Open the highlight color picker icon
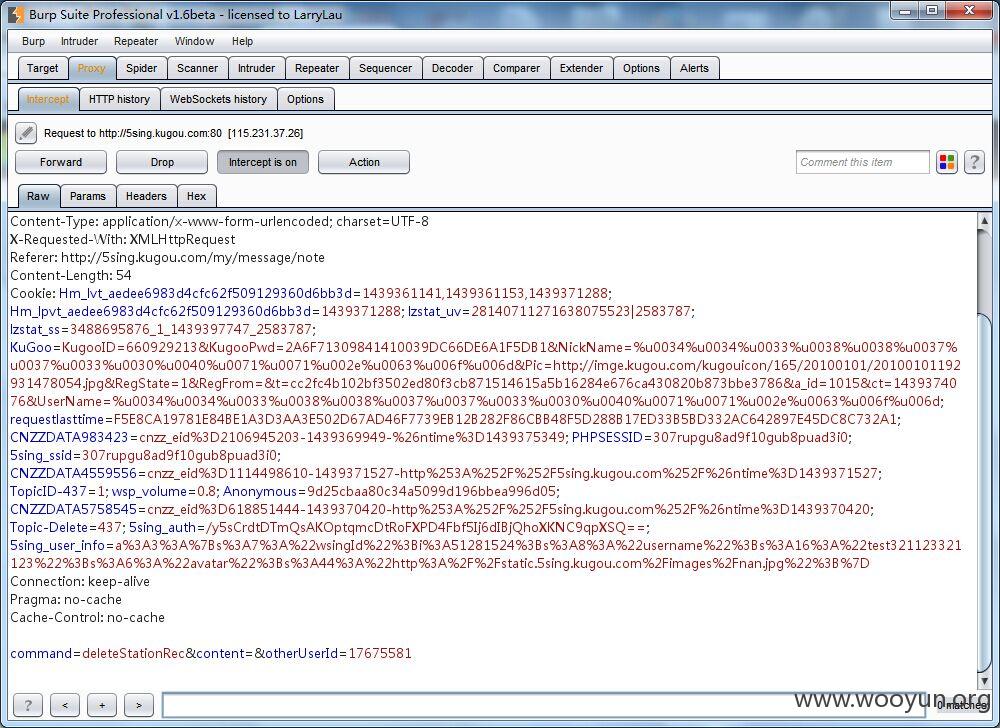This screenshot has width=1000, height=728. [947, 162]
